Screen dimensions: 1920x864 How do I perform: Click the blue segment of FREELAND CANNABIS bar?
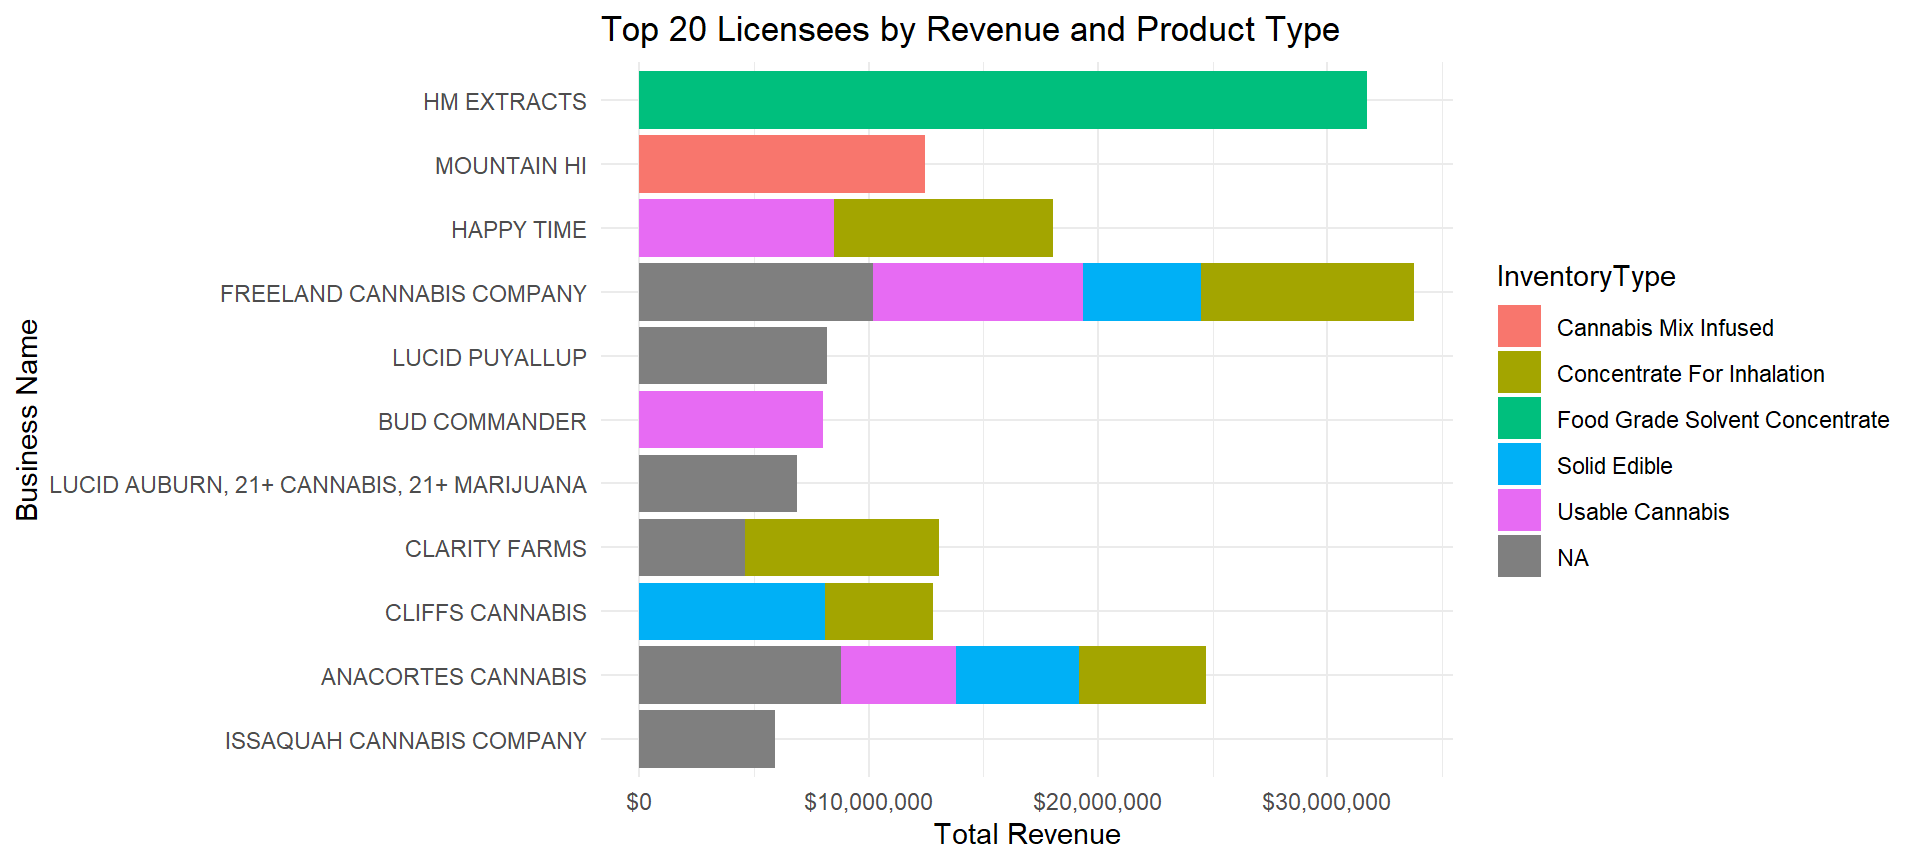(1141, 292)
